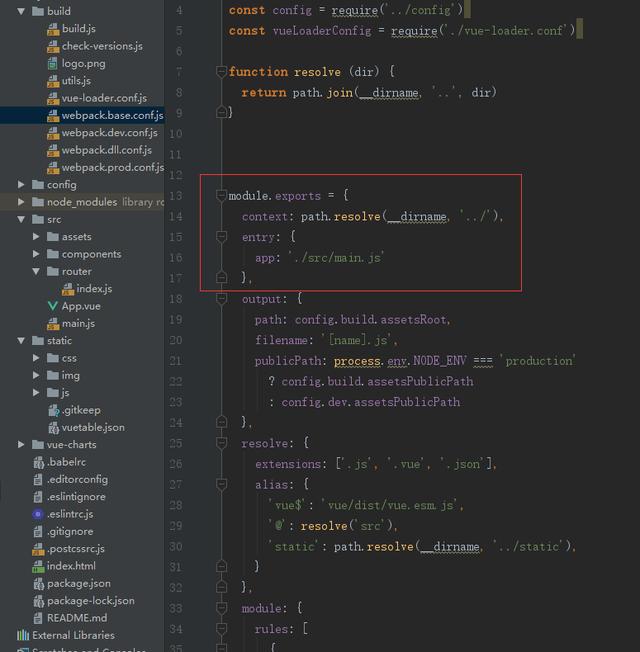Expand the img folder arrow
640x652 pixels.
click(x=36, y=375)
